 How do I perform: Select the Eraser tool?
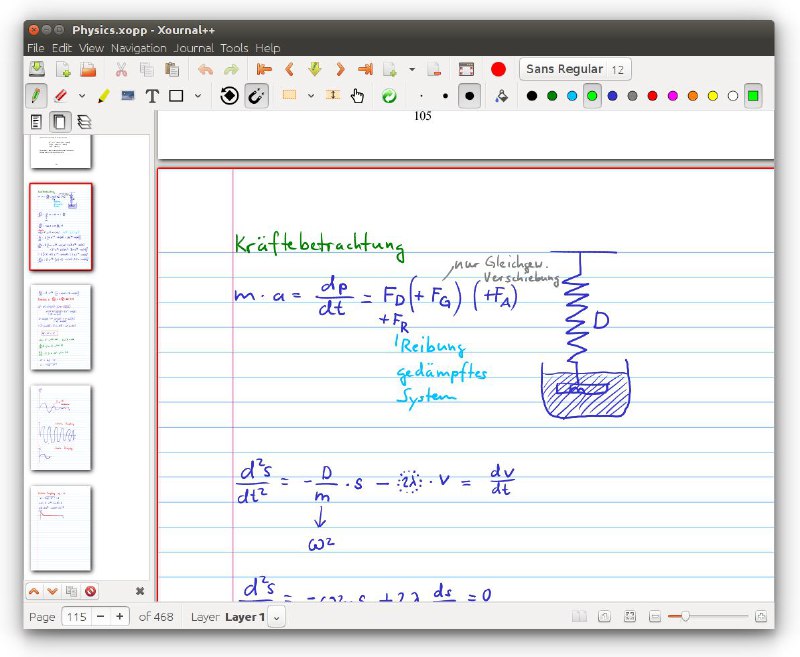[x=61, y=95]
